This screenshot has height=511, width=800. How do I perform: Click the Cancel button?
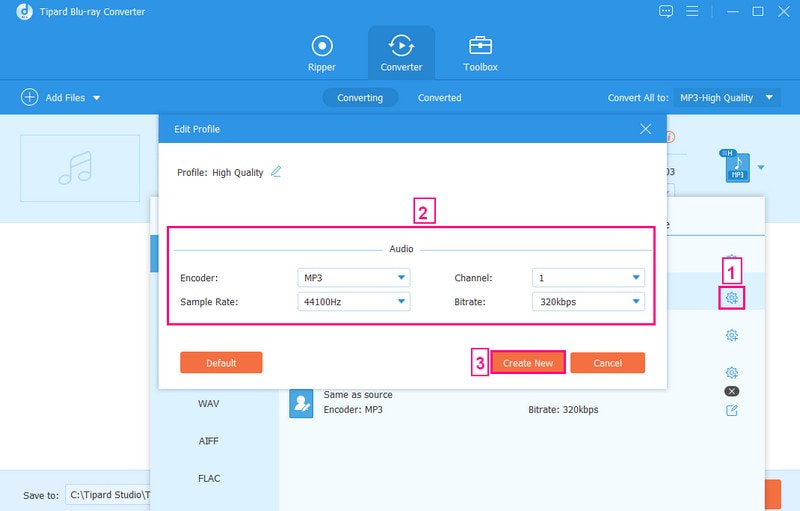click(x=608, y=363)
